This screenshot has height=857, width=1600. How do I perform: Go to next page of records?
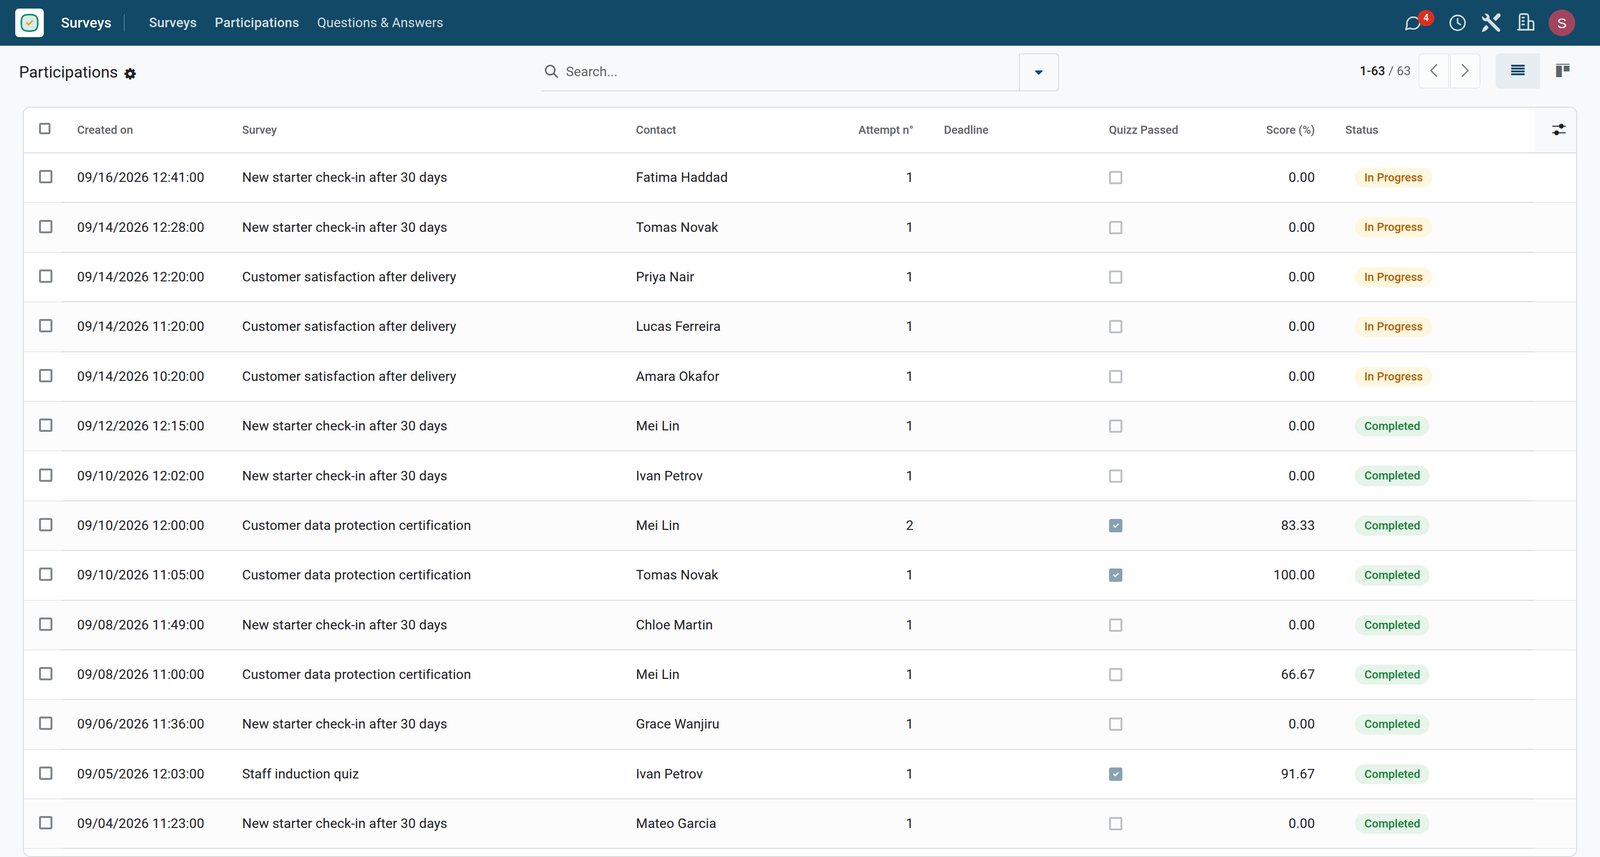click(1465, 71)
